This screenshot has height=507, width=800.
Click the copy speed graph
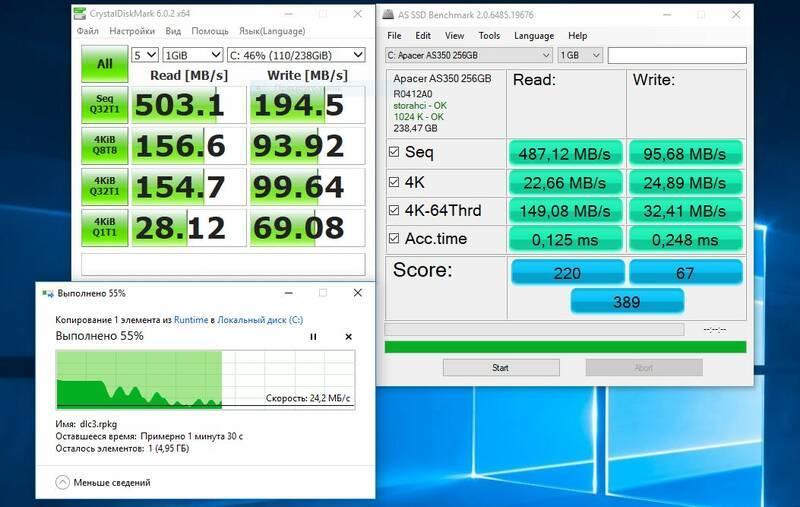pyautogui.click(x=205, y=379)
